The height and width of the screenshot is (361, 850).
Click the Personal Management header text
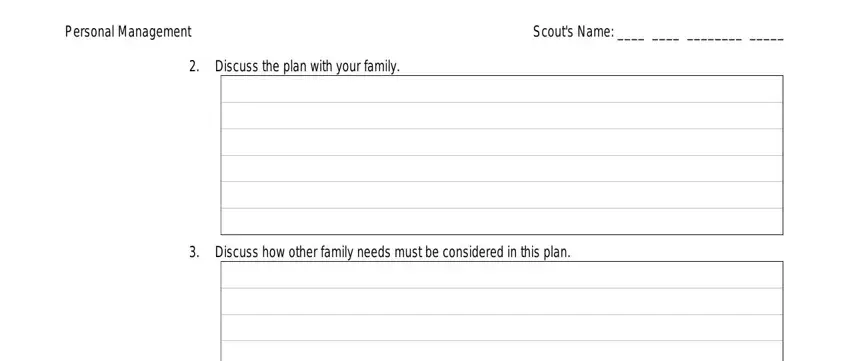pyautogui.click(x=128, y=32)
